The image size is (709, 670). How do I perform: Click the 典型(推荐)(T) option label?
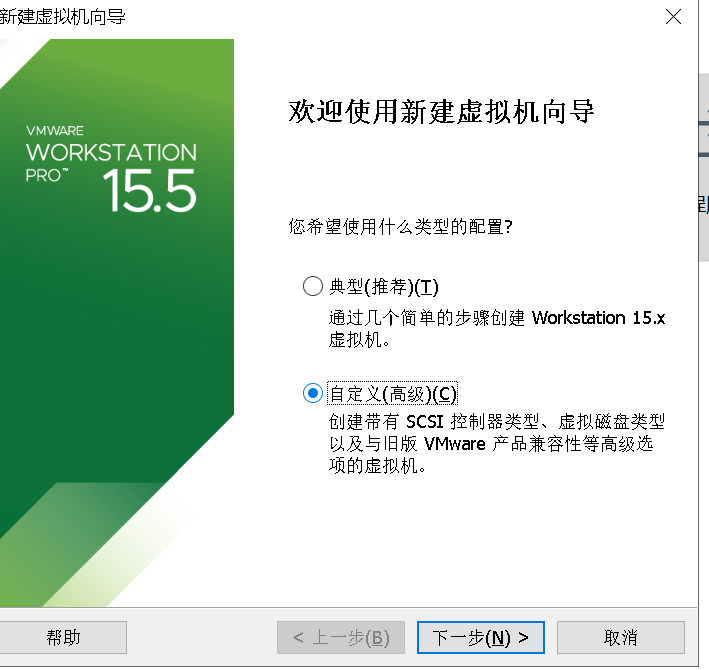pos(384,287)
